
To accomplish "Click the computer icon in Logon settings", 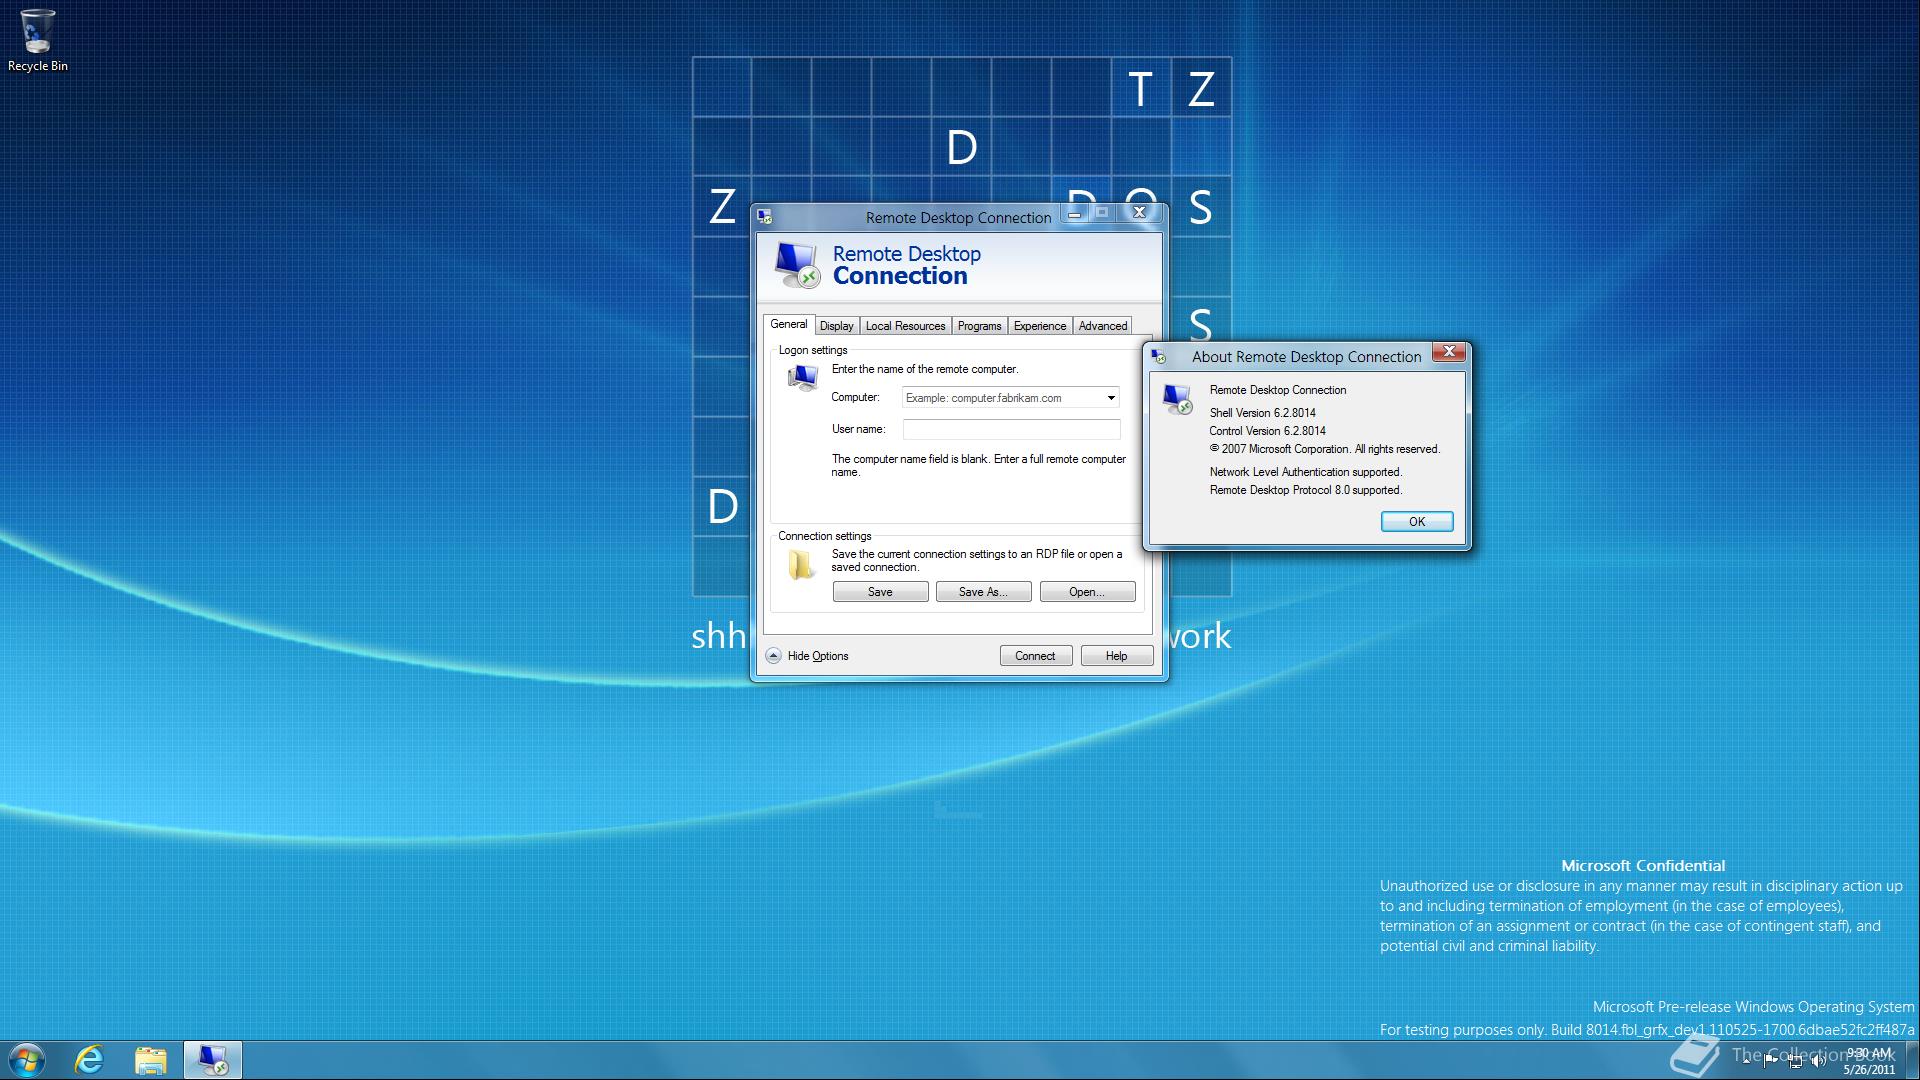I will [802, 378].
